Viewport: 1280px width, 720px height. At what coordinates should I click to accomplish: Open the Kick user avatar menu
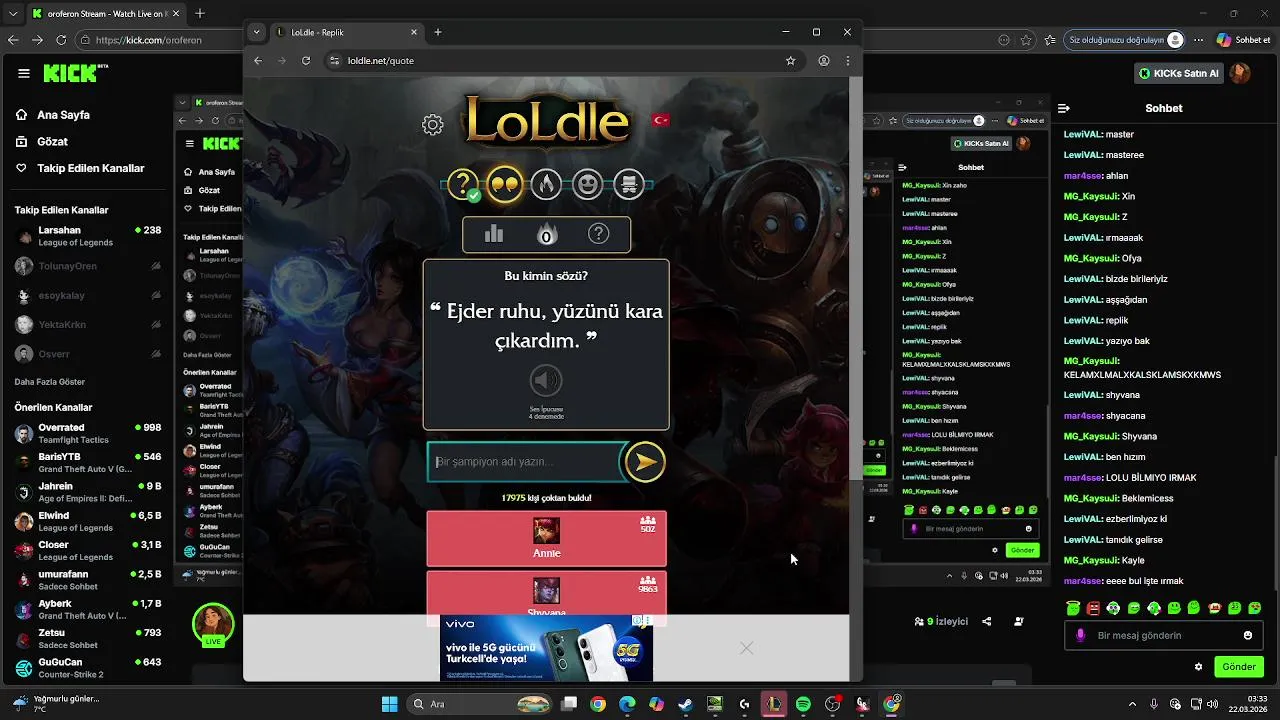click(x=1240, y=73)
